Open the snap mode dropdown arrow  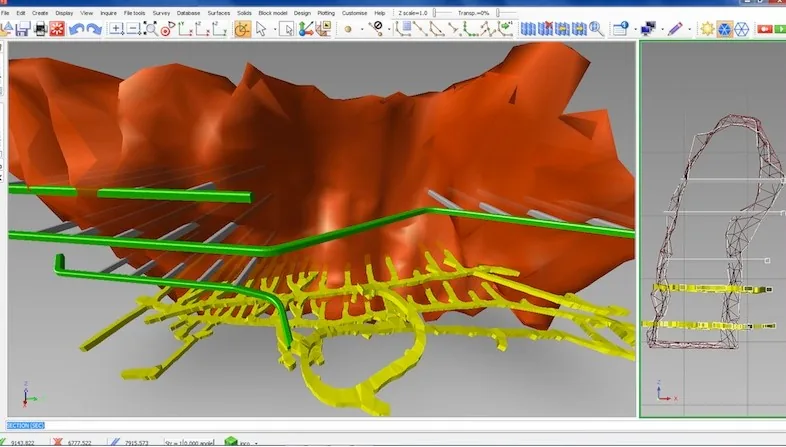pos(361,30)
